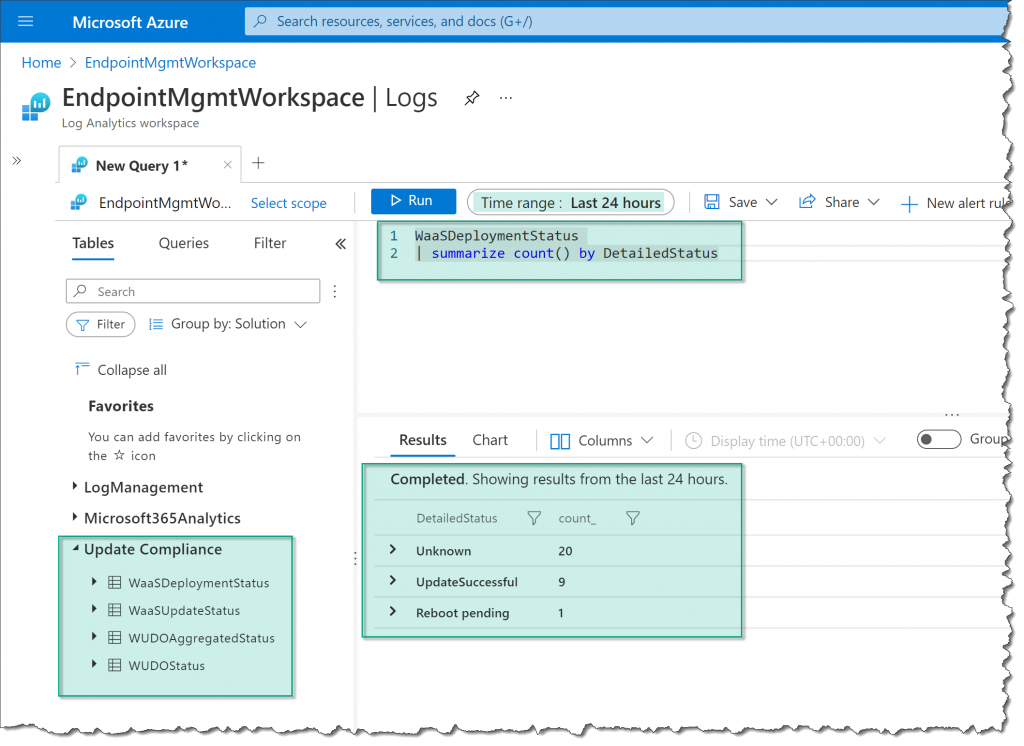Open EndpointMgmtWorkspace breadcrumb link
Viewport: 1024px width, 746px height.
click(x=170, y=63)
